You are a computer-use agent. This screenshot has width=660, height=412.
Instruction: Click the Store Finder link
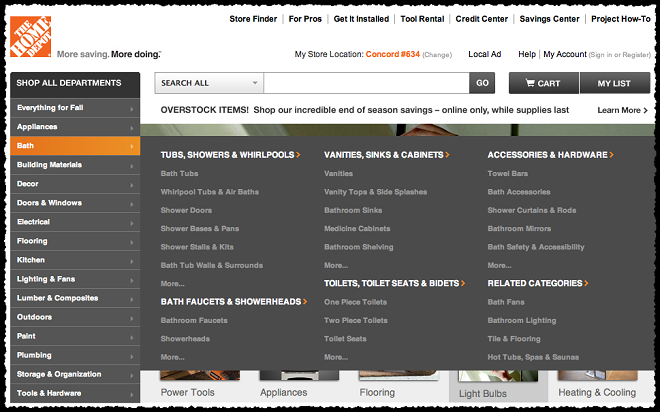coord(254,19)
